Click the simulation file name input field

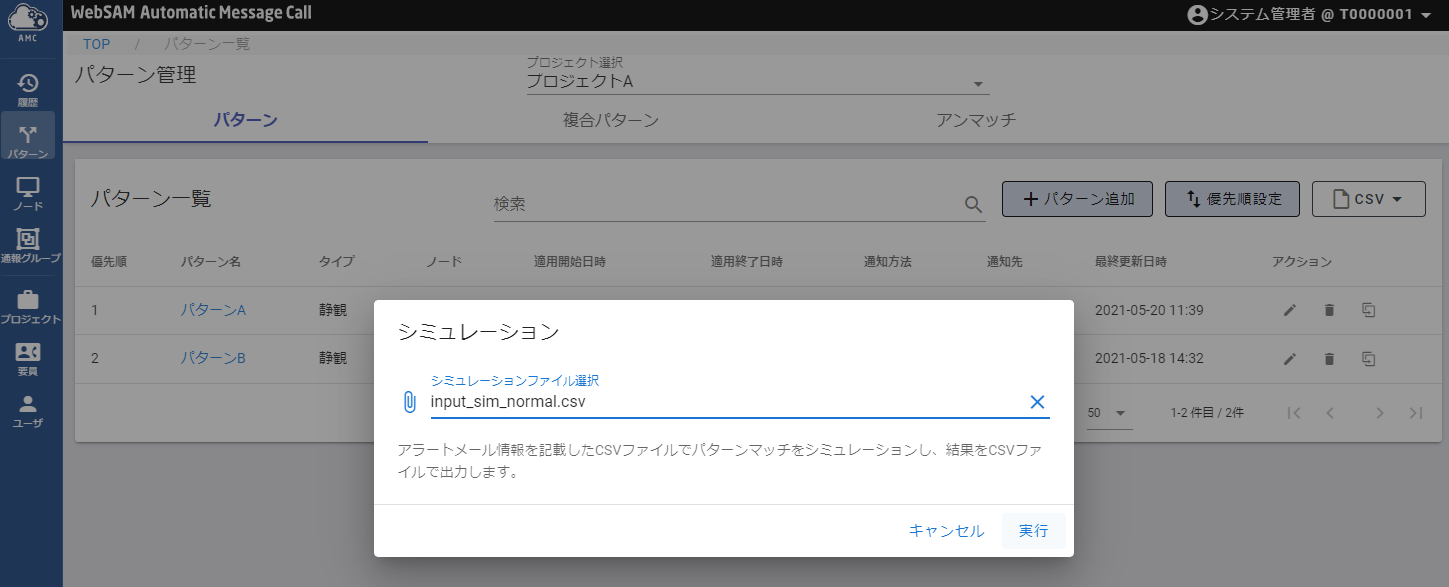pyautogui.click(x=720, y=402)
